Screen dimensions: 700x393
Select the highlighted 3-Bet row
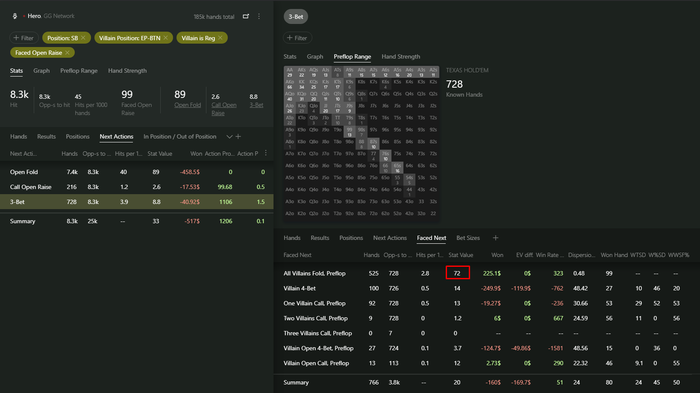pyautogui.click(x=137, y=202)
